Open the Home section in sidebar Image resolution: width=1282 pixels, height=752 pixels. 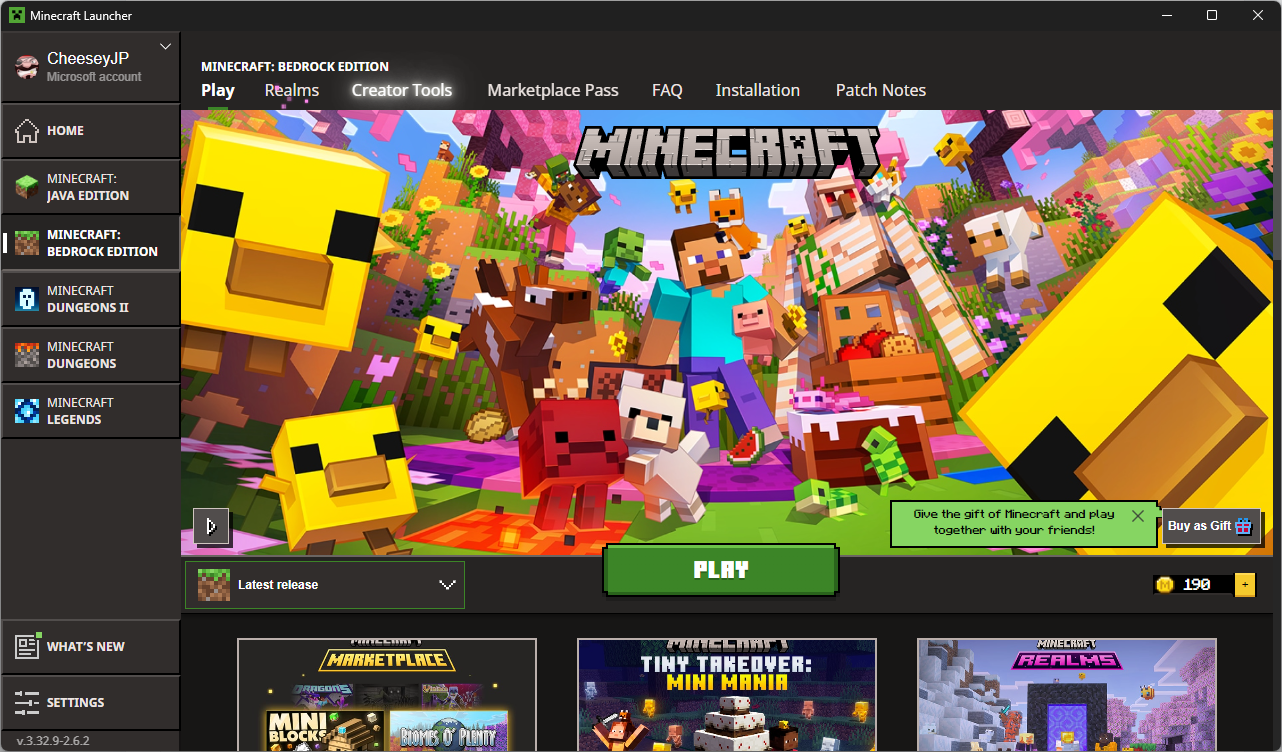tap(91, 131)
